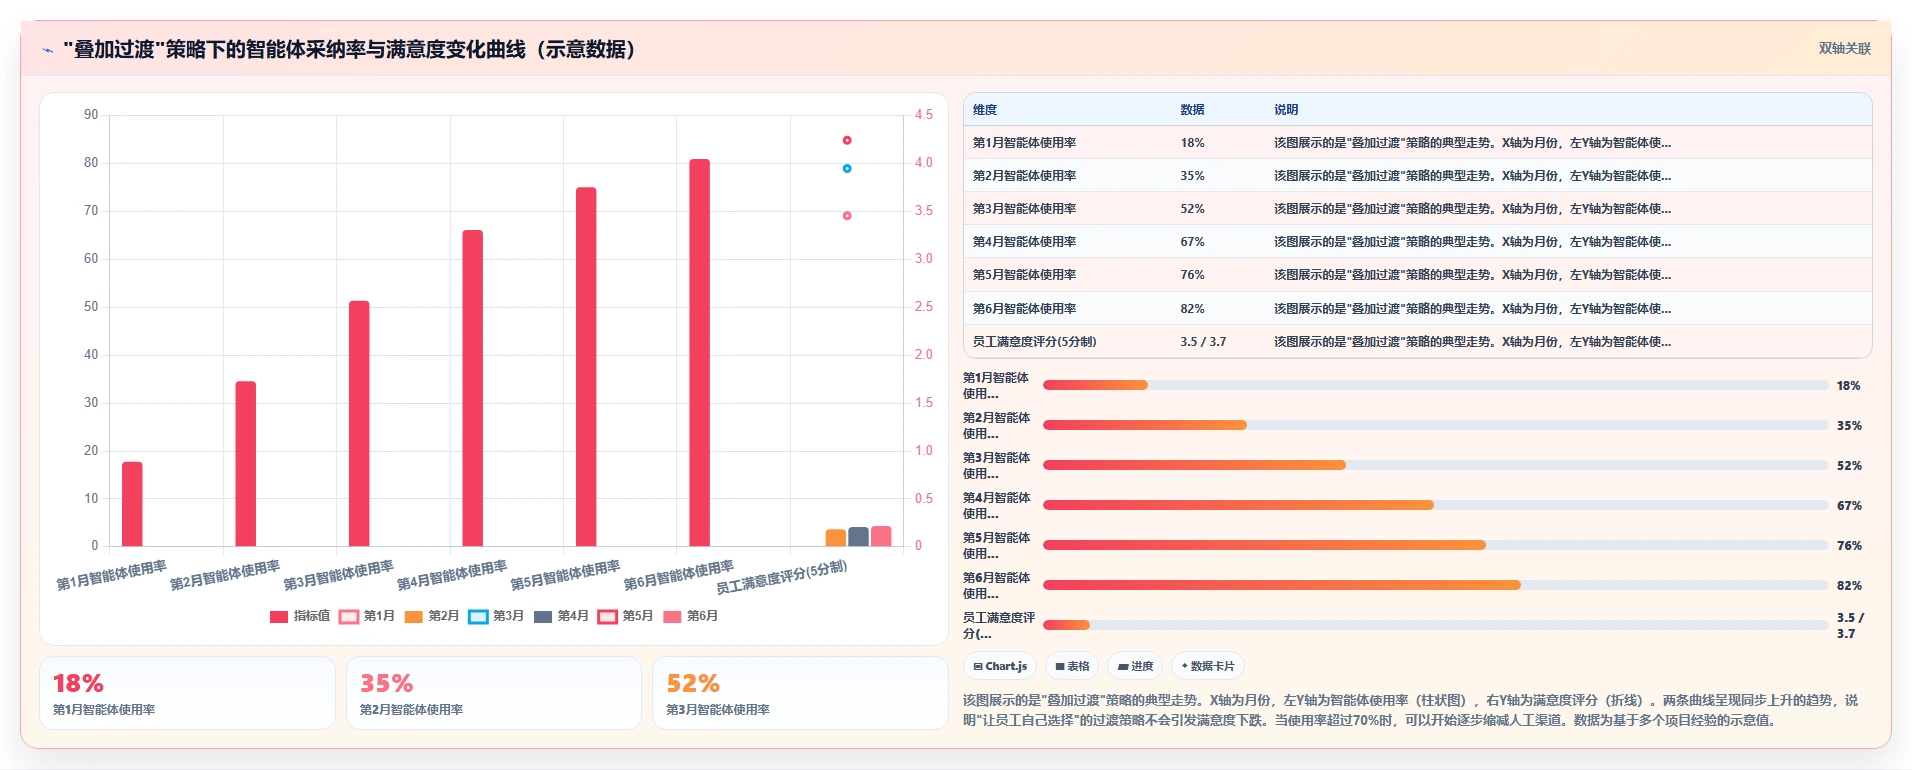
Task: Click table row 第5月智能体使用率
Action: click(x=1417, y=275)
